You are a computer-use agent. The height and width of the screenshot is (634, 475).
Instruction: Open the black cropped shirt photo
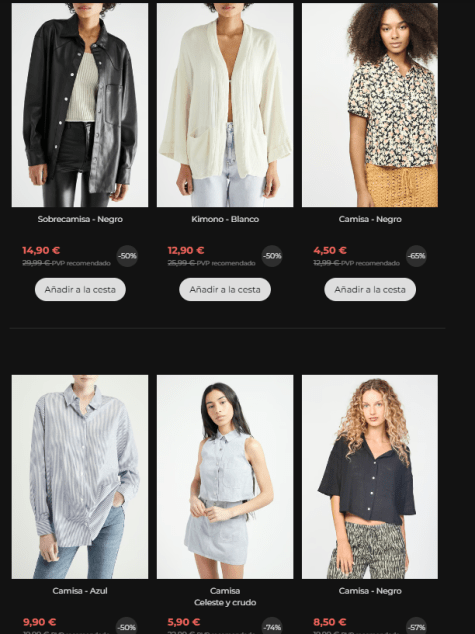coord(370,477)
